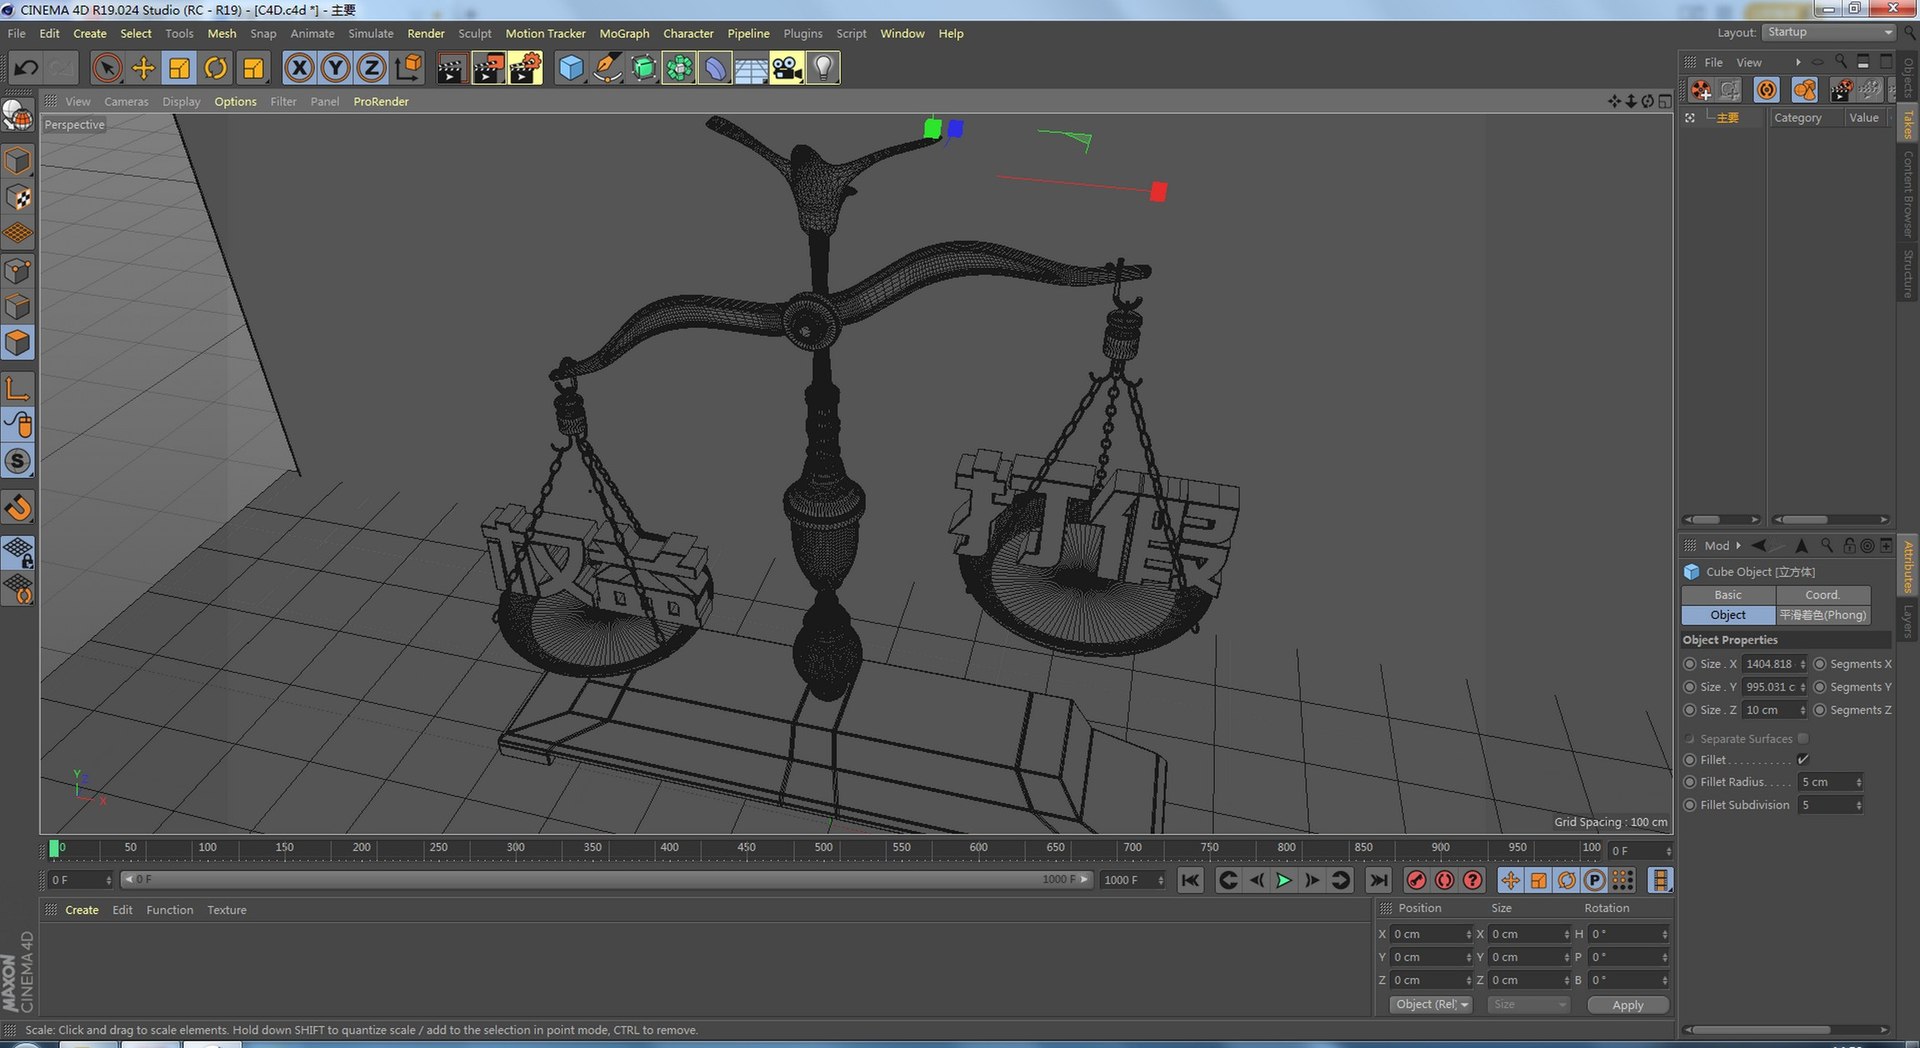Image resolution: width=1920 pixels, height=1048 pixels.
Task: Open the Deformer bend object icon
Action: pos(715,68)
